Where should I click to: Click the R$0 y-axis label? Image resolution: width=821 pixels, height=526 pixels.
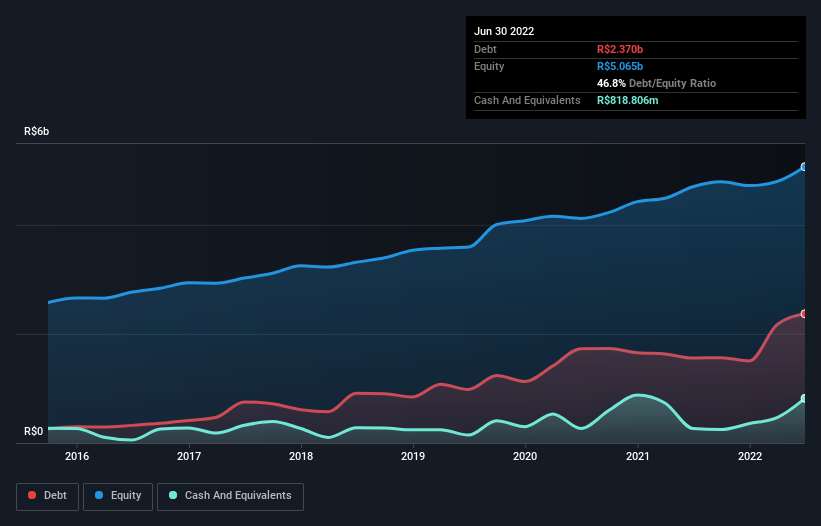tap(34, 431)
